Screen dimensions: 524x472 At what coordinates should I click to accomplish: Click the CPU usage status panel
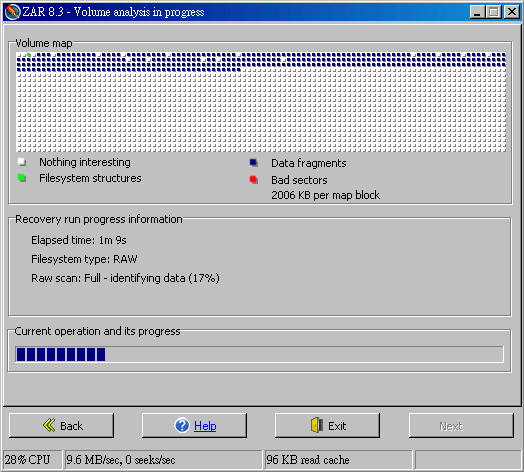pyautogui.click(x=33, y=460)
